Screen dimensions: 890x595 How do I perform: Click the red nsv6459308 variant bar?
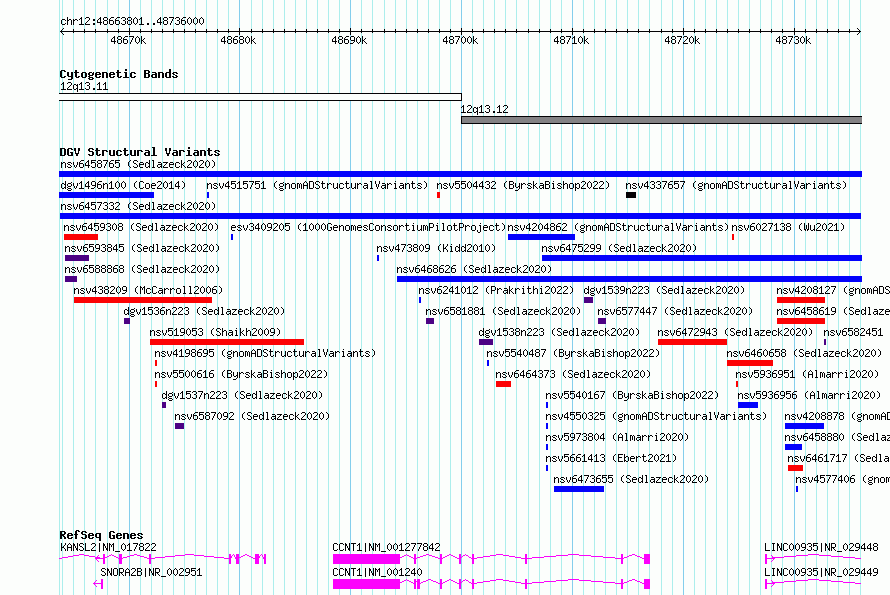pyautogui.click(x=81, y=237)
